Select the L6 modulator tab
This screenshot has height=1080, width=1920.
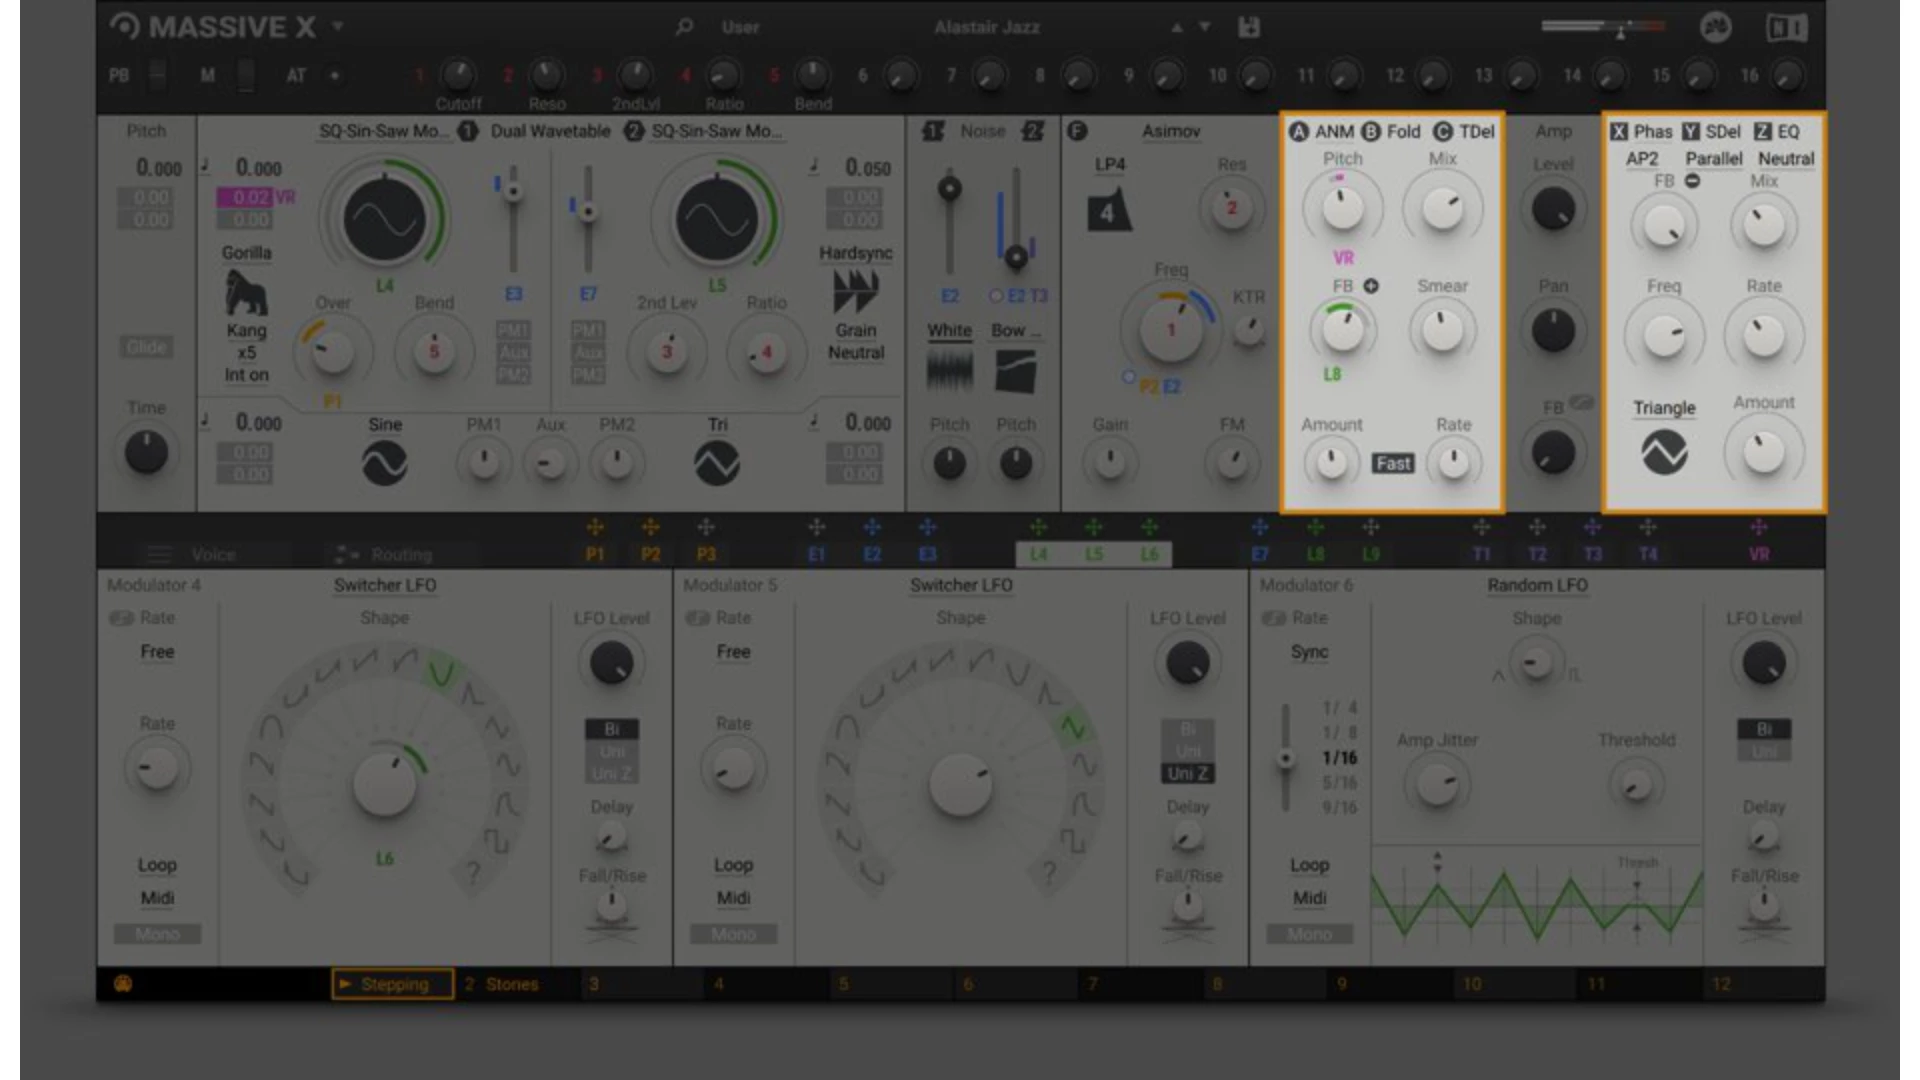tap(1149, 554)
